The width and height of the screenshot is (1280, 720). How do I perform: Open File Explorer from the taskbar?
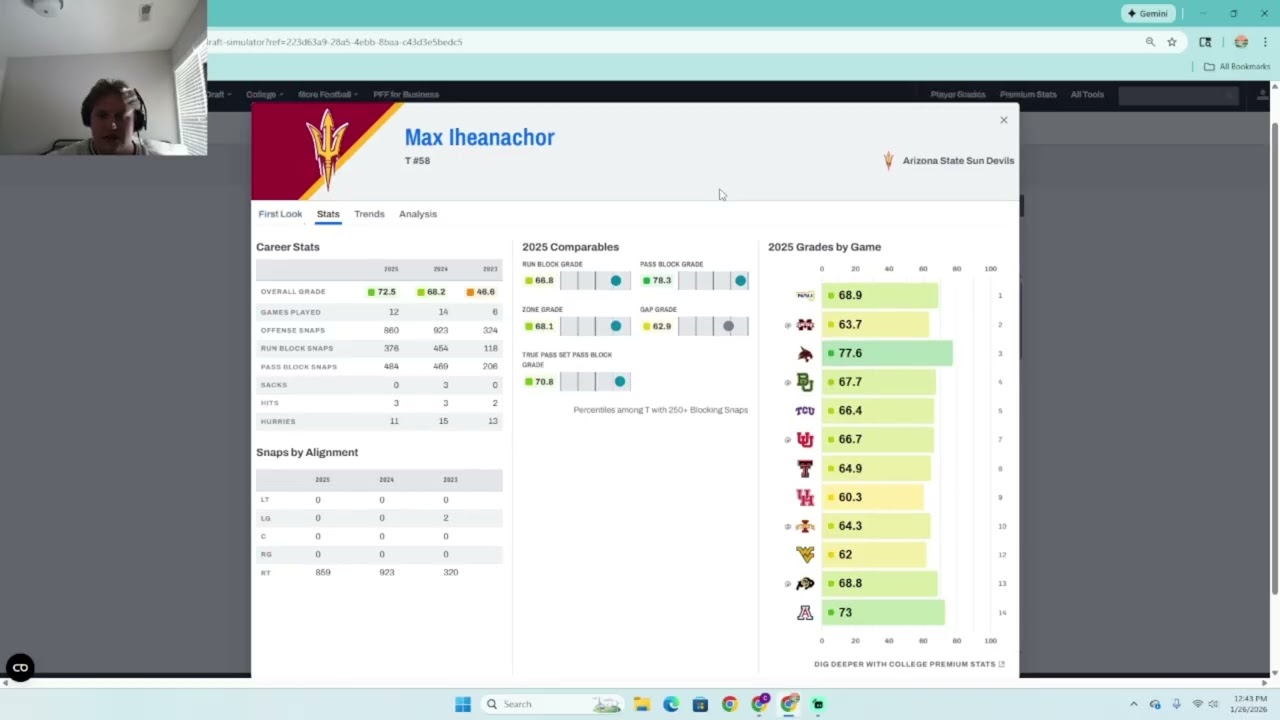tap(642, 704)
